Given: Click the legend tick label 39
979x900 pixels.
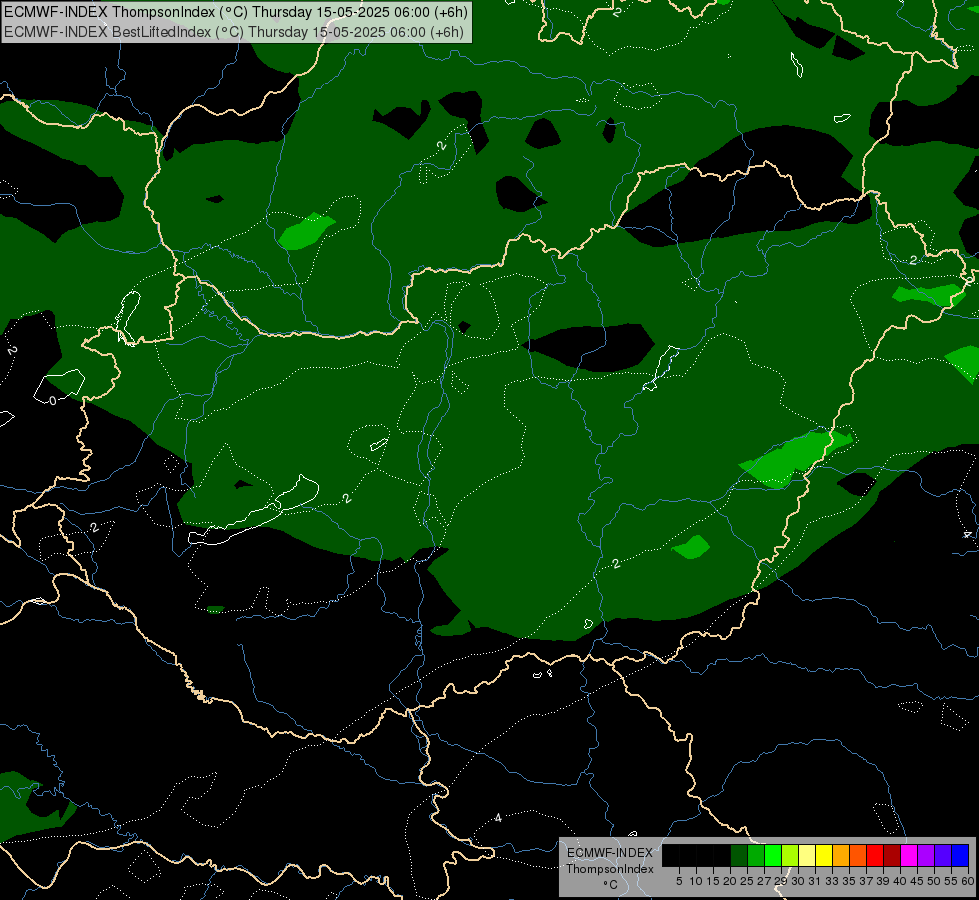Looking at the screenshot, I should [x=883, y=881].
